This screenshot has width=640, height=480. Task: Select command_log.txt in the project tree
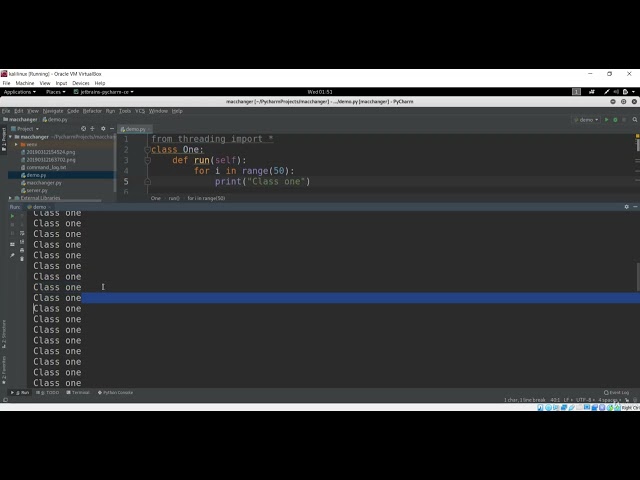click(x=46, y=167)
